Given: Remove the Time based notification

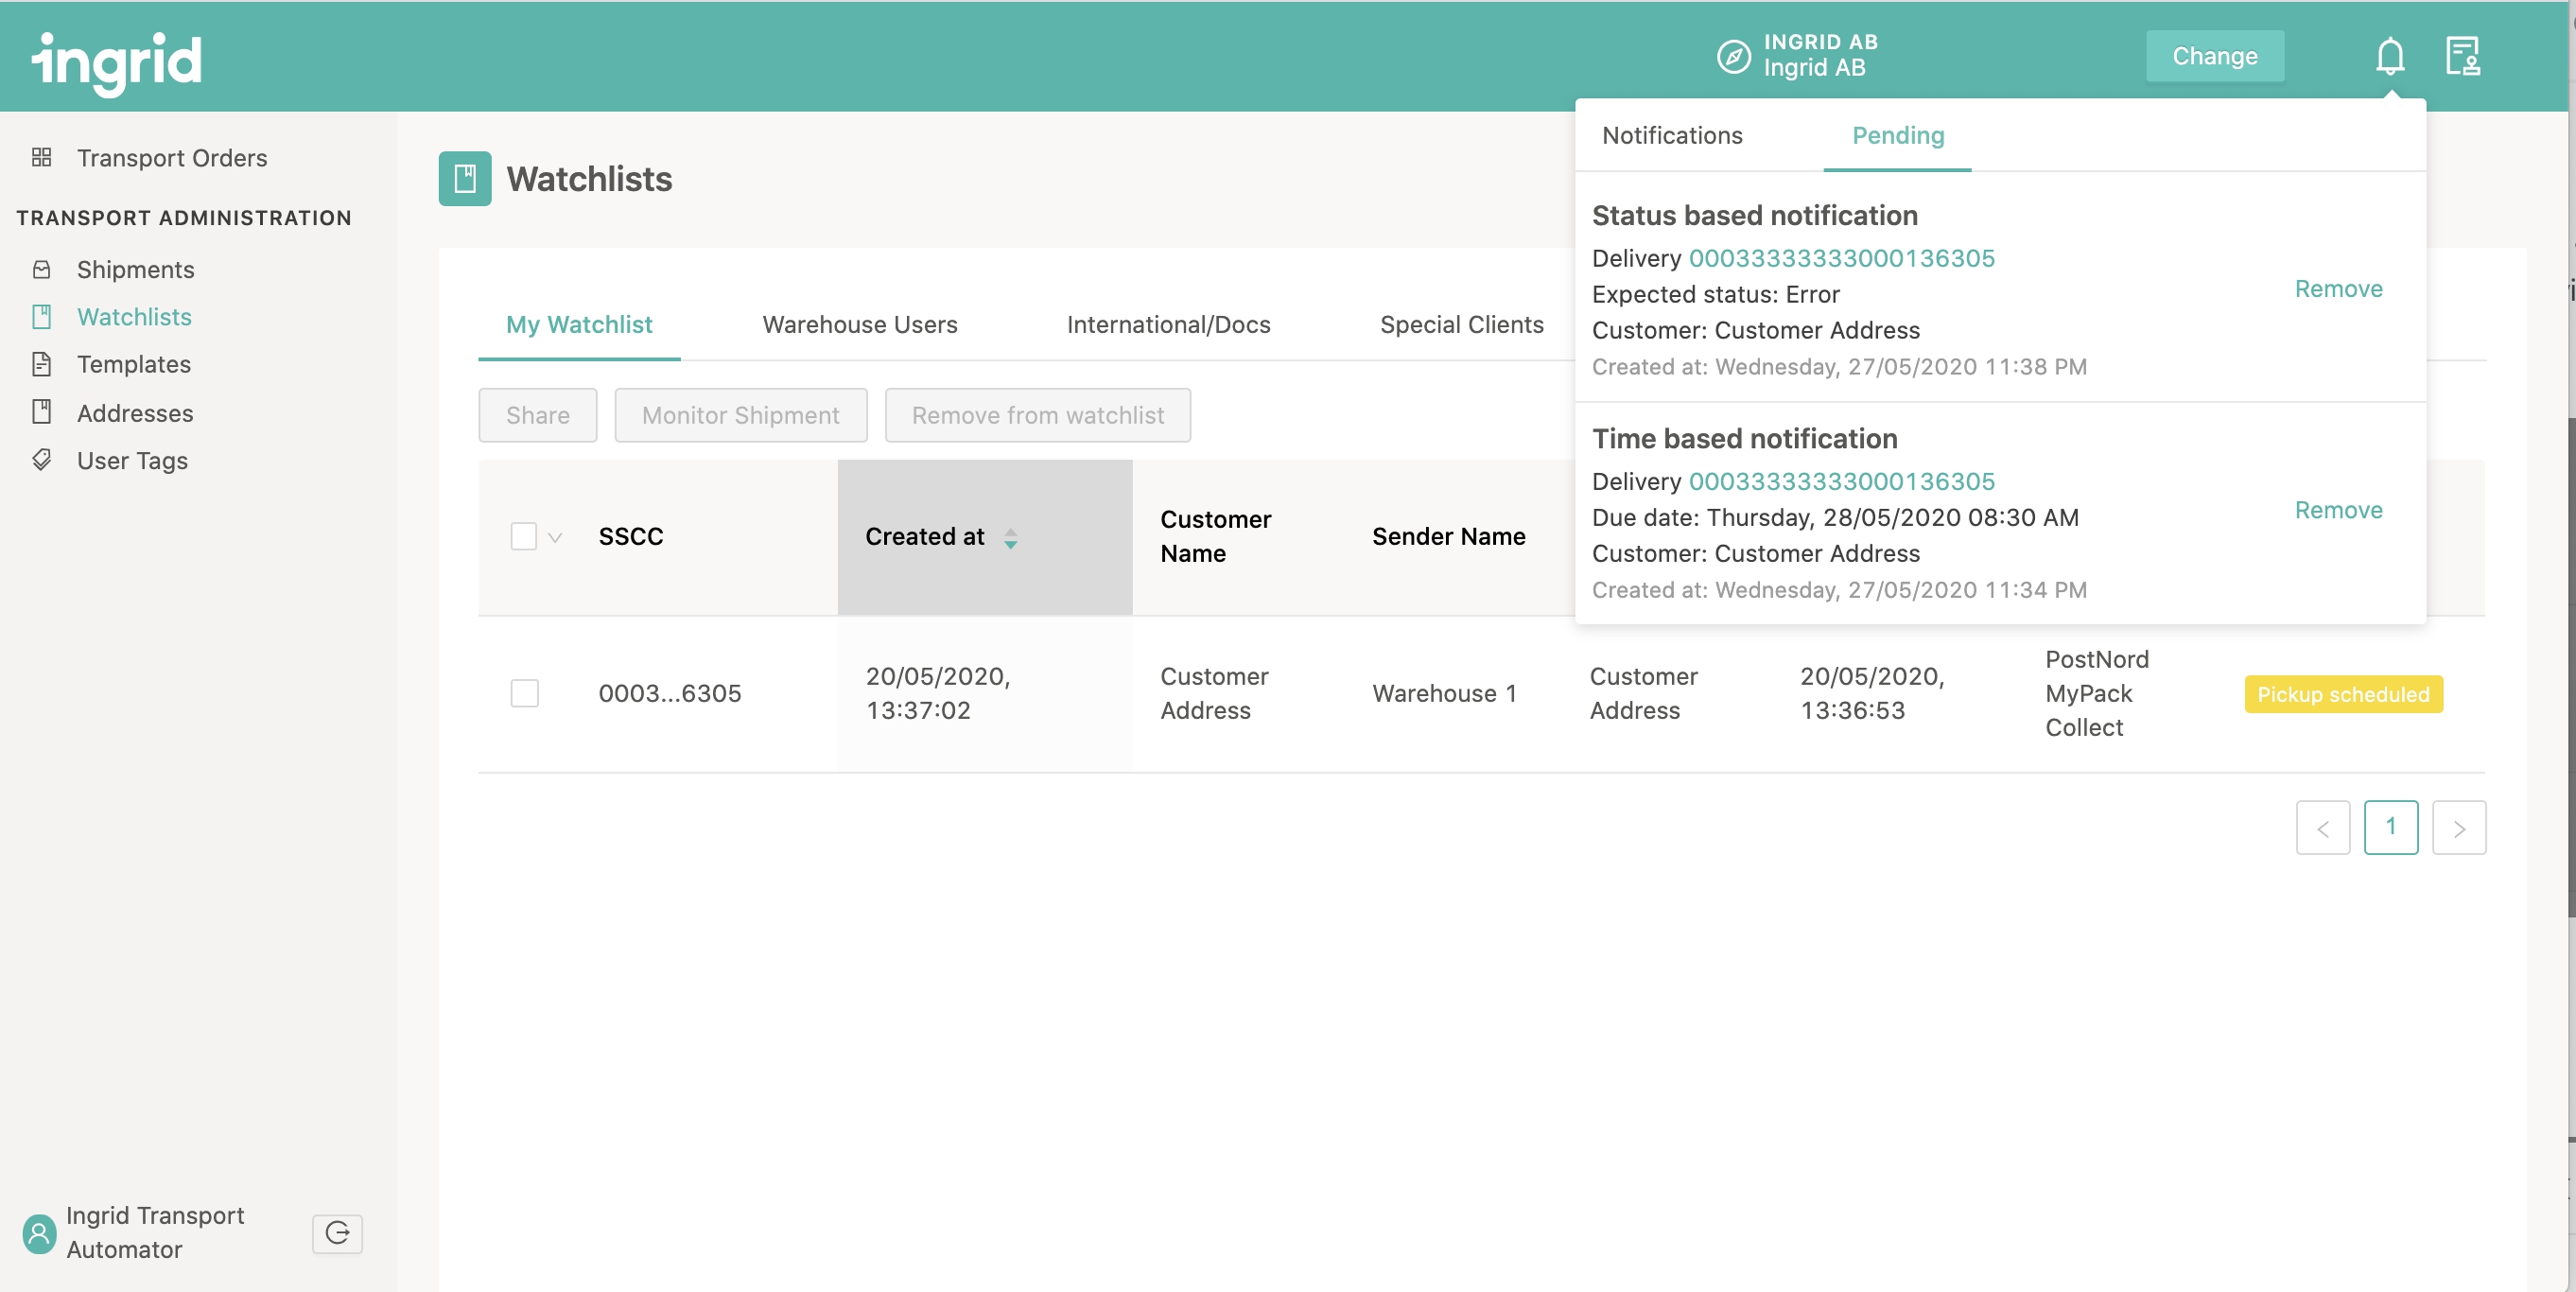Looking at the screenshot, I should [x=2337, y=511].
